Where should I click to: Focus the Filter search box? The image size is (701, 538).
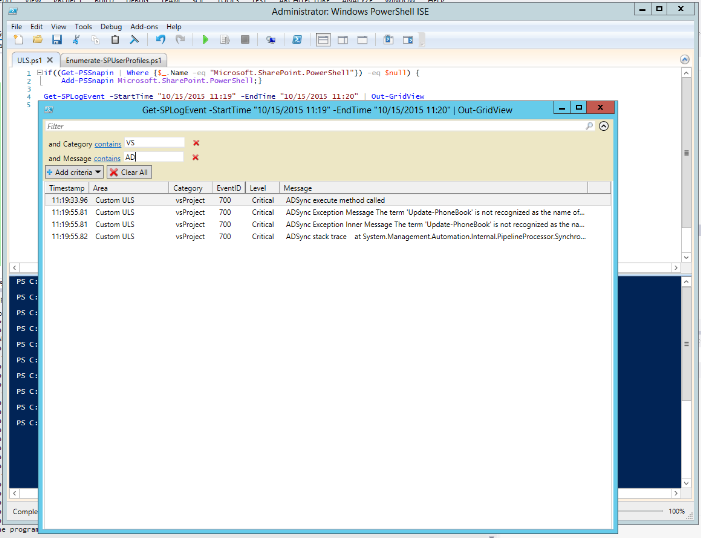coord(315,126)
